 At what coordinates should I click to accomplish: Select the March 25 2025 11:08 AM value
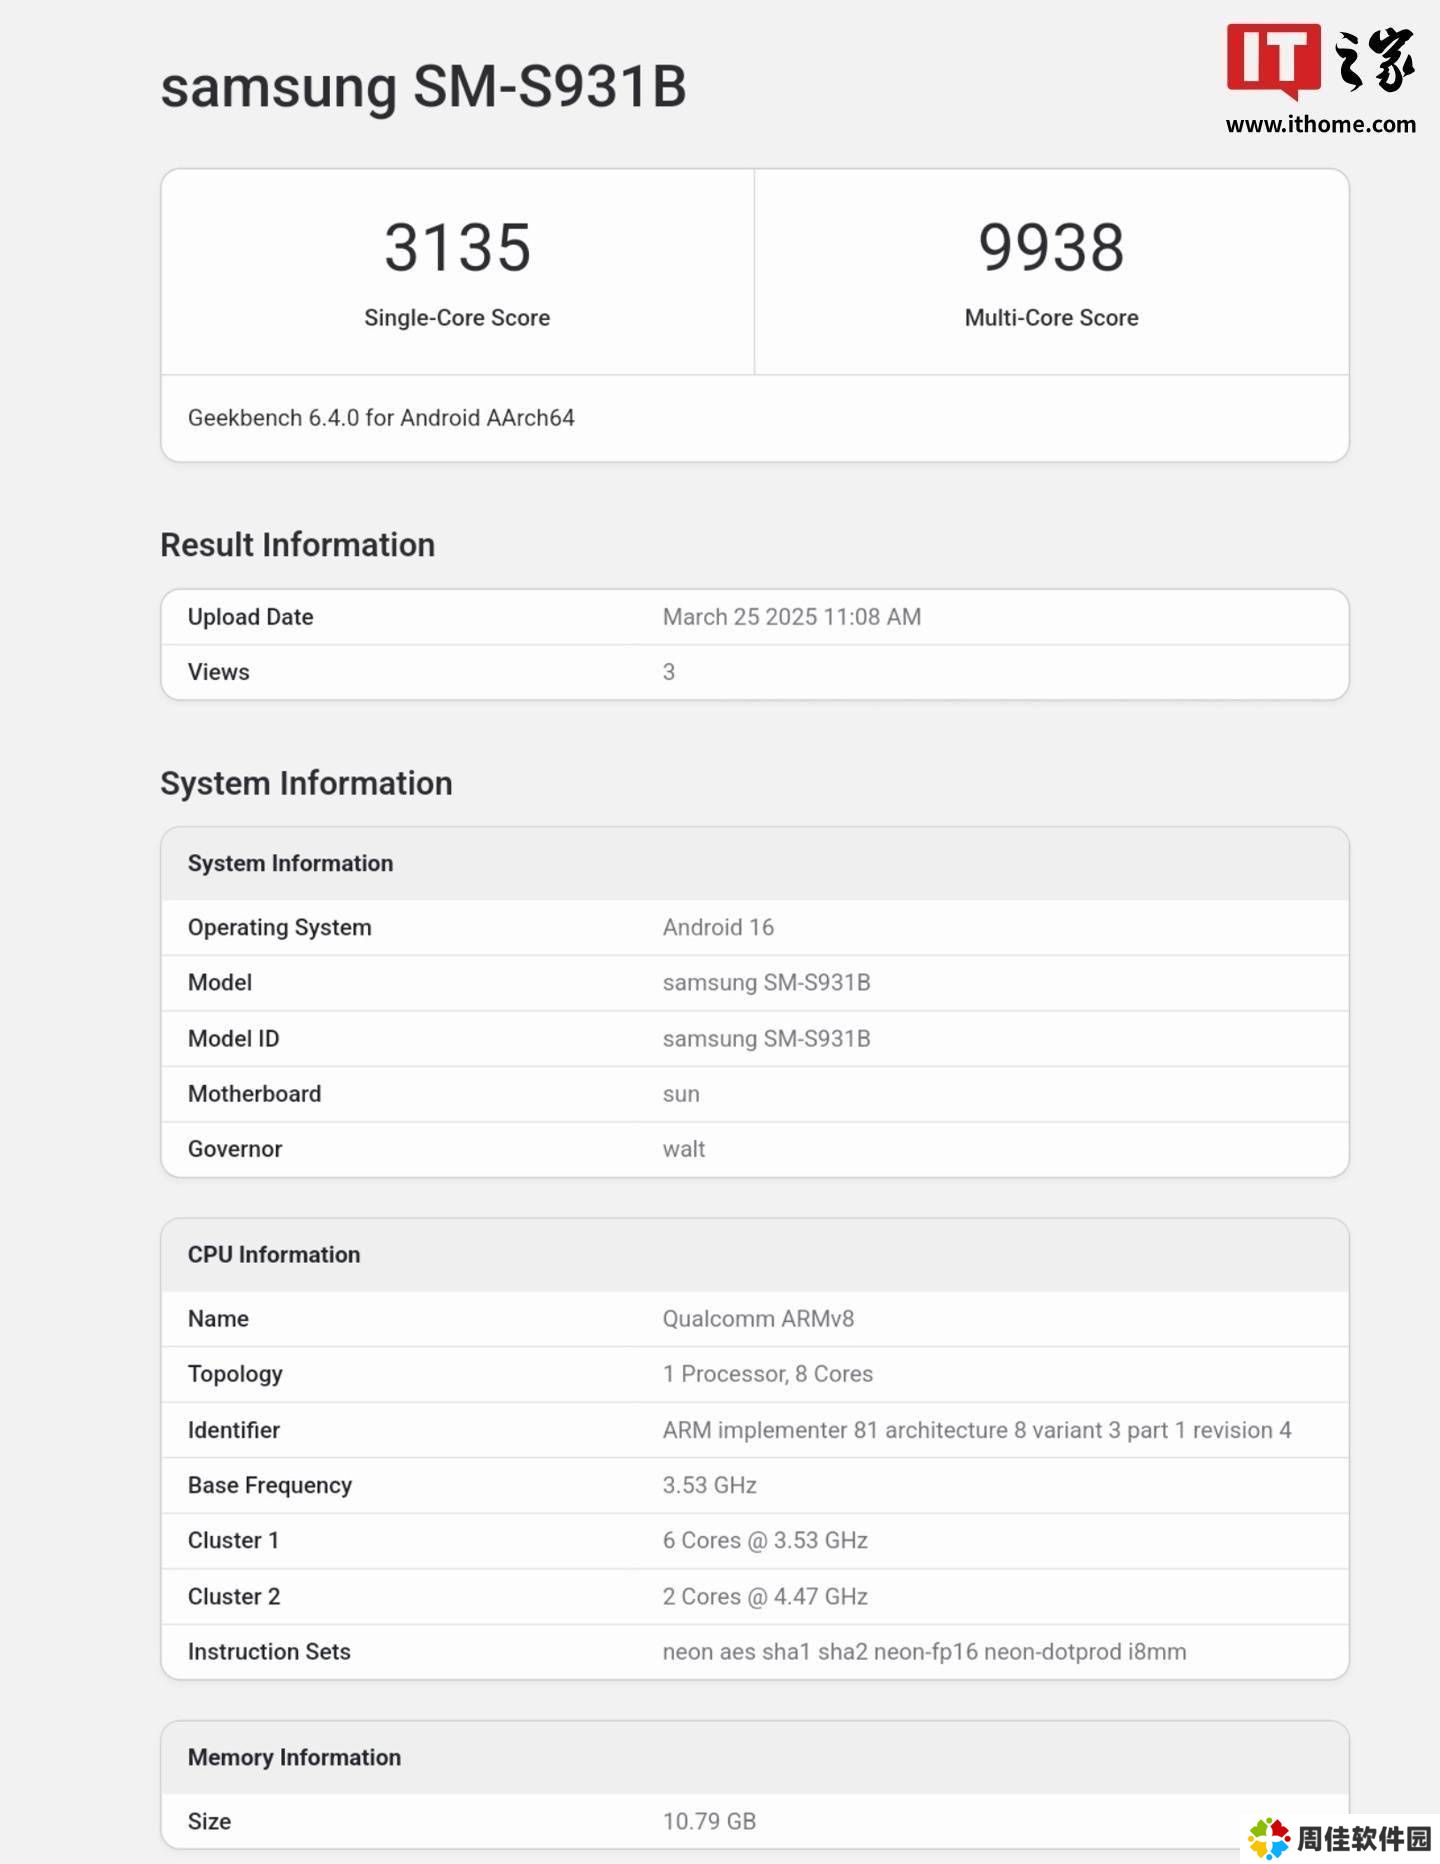[792, 617]
